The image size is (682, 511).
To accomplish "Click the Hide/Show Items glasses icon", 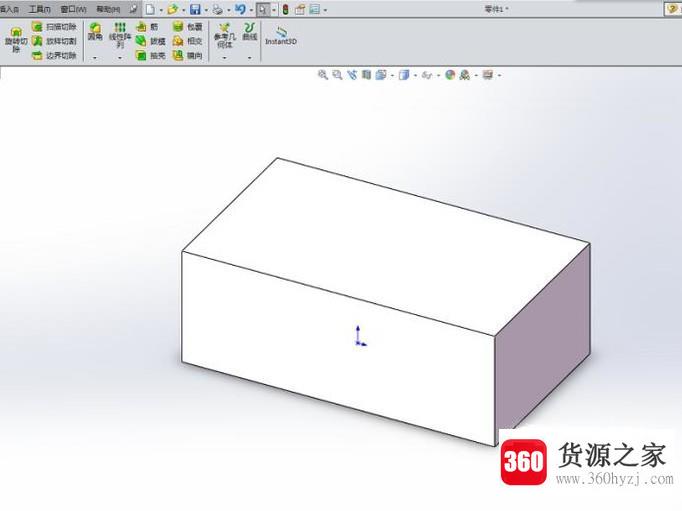I will 427,75.
